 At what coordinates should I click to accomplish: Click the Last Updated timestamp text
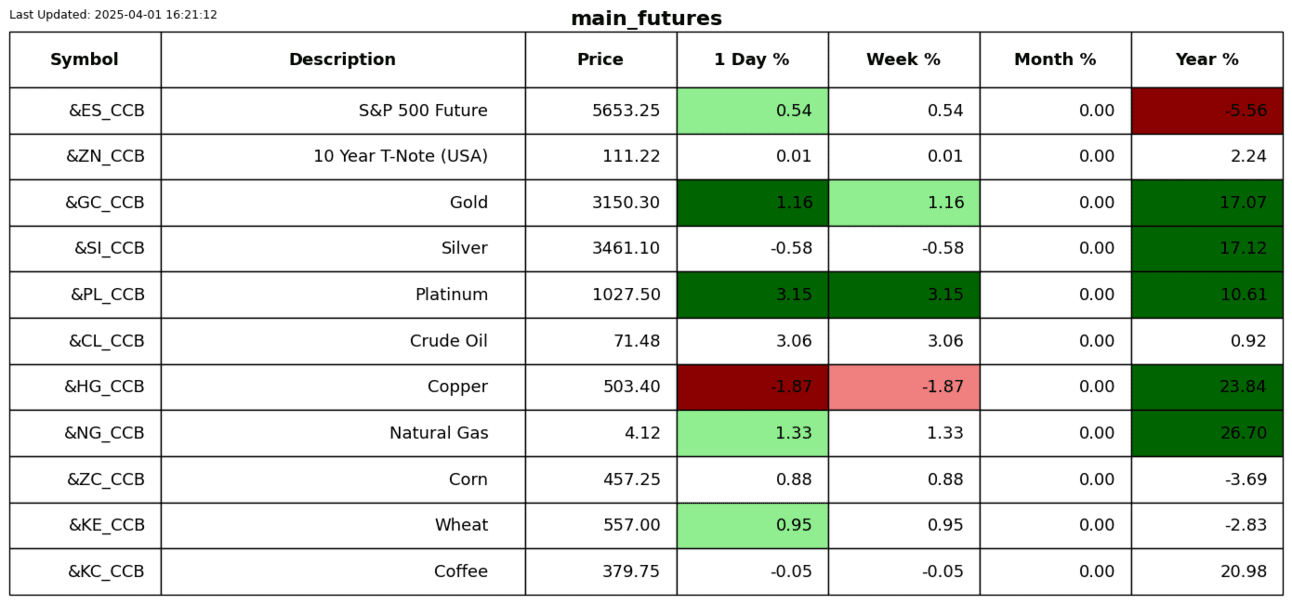(x=113, y=15)
